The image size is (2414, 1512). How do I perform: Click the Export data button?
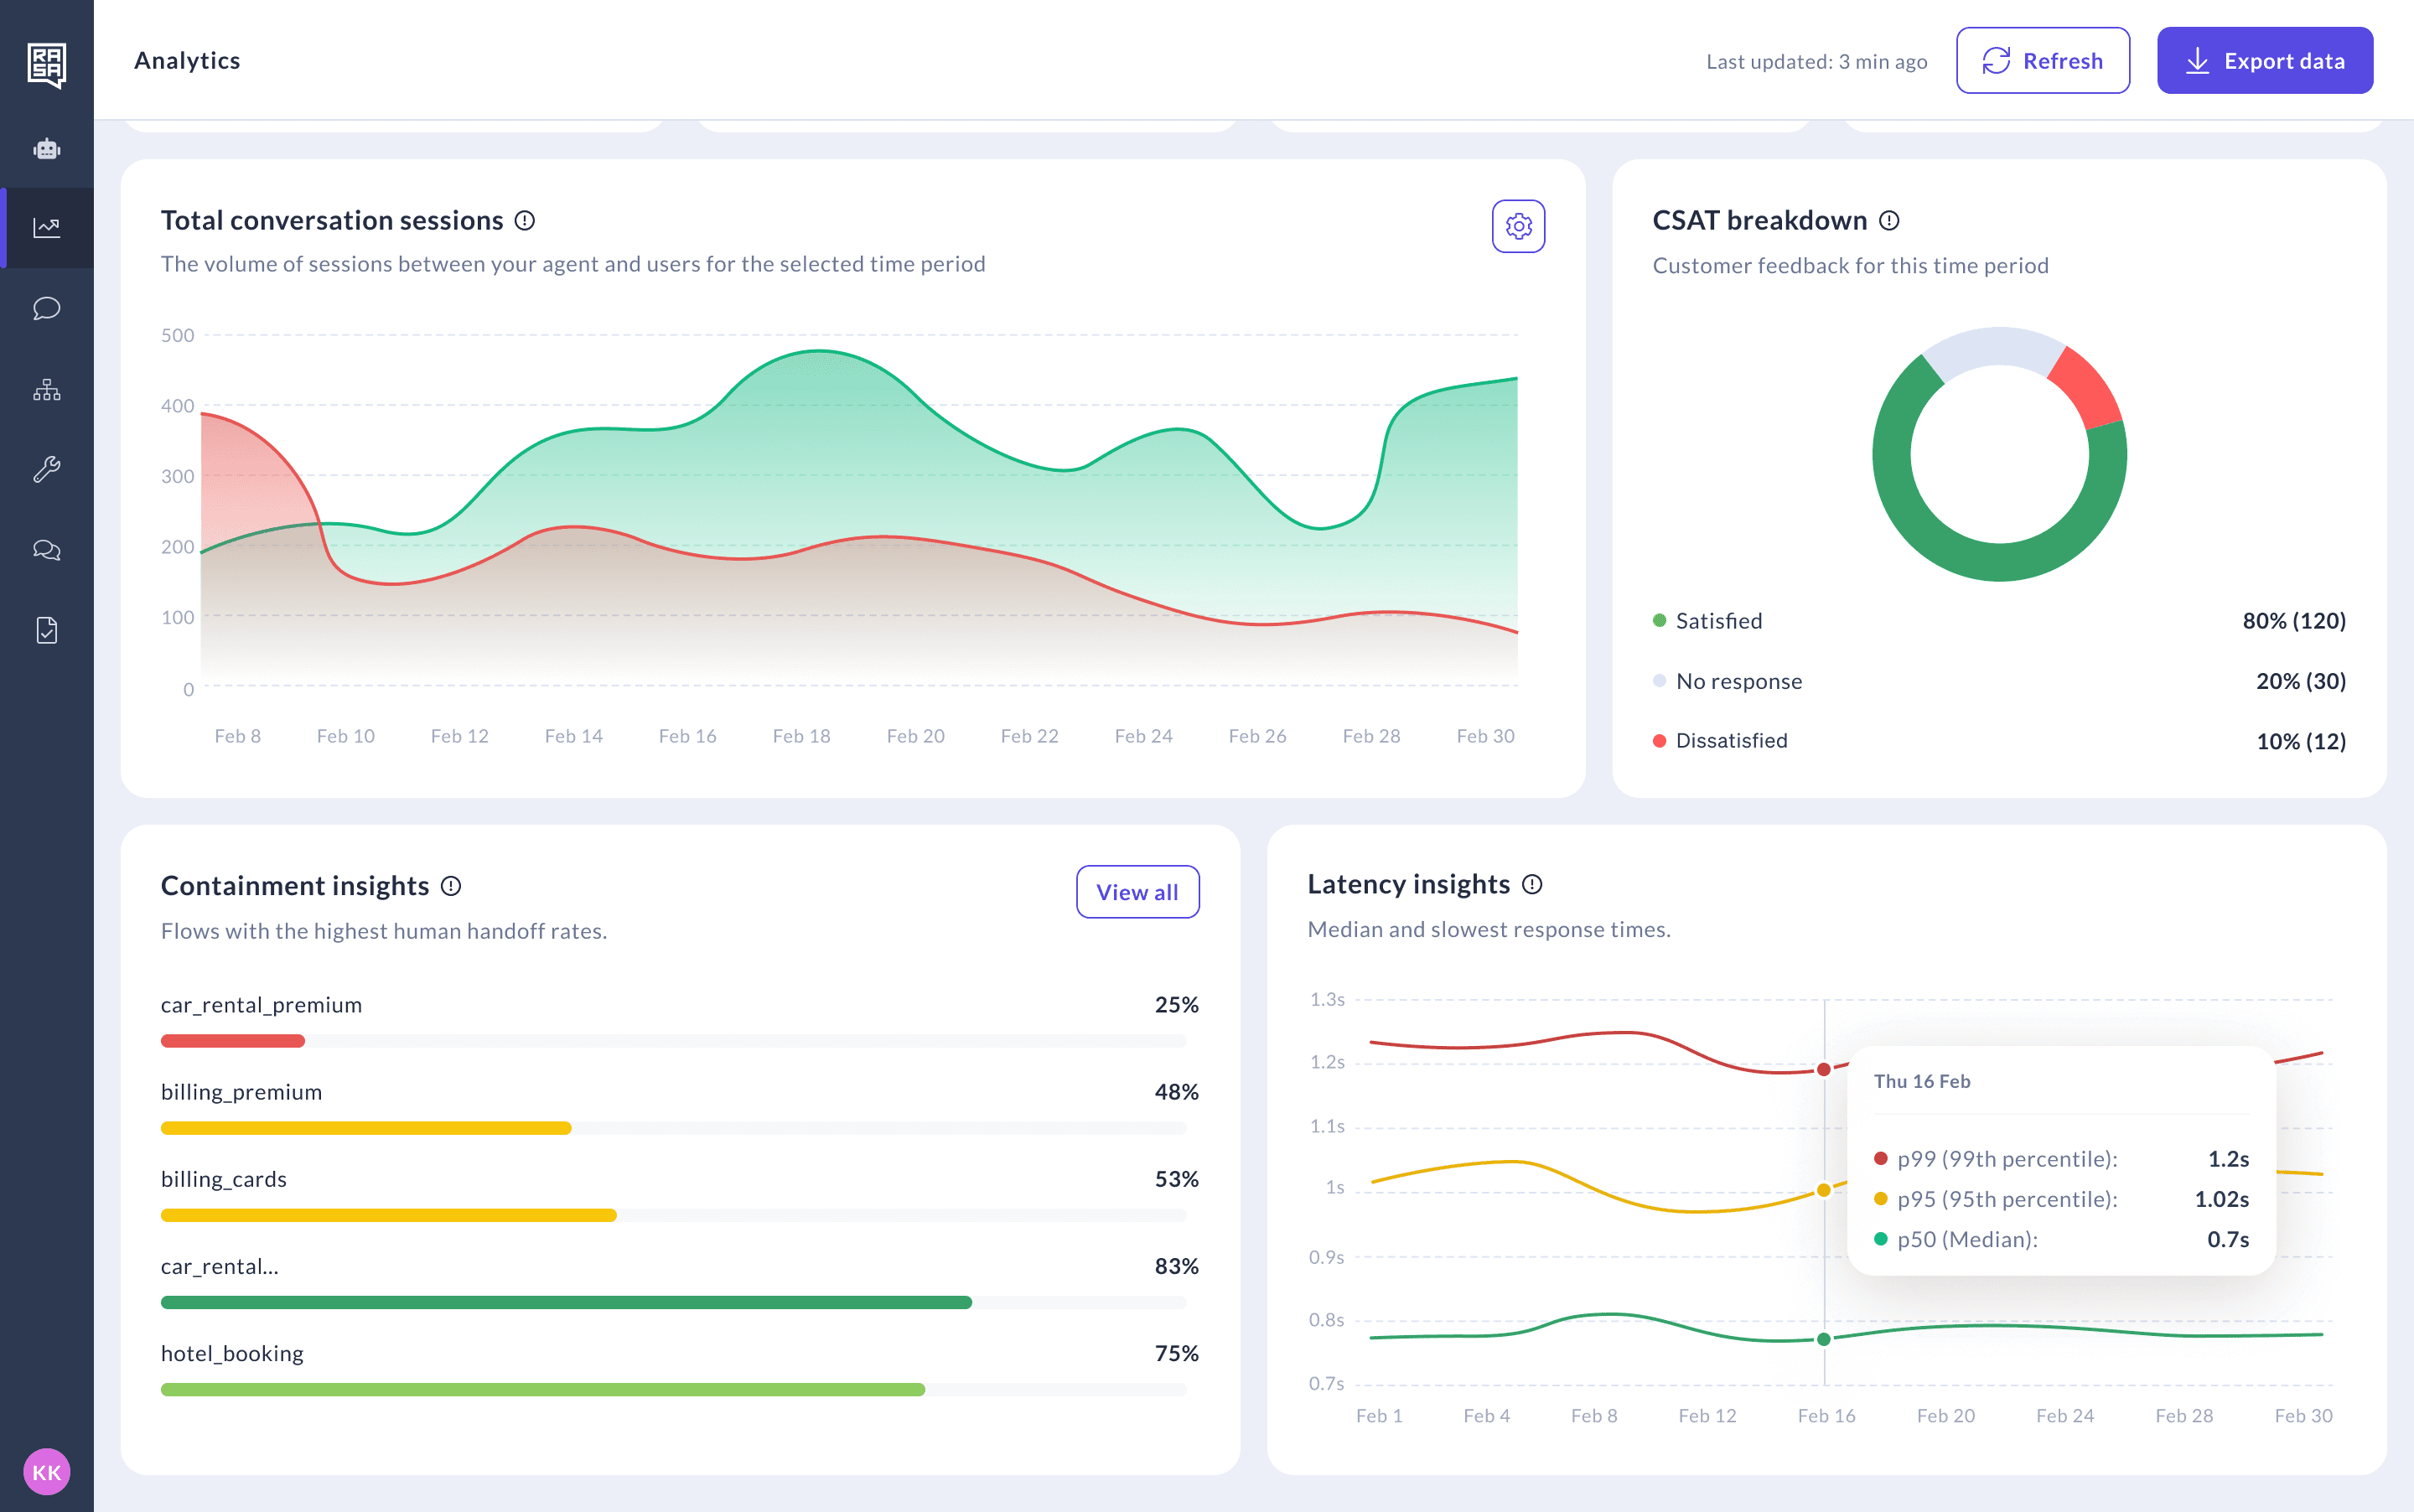click(x=2264, y=61)
